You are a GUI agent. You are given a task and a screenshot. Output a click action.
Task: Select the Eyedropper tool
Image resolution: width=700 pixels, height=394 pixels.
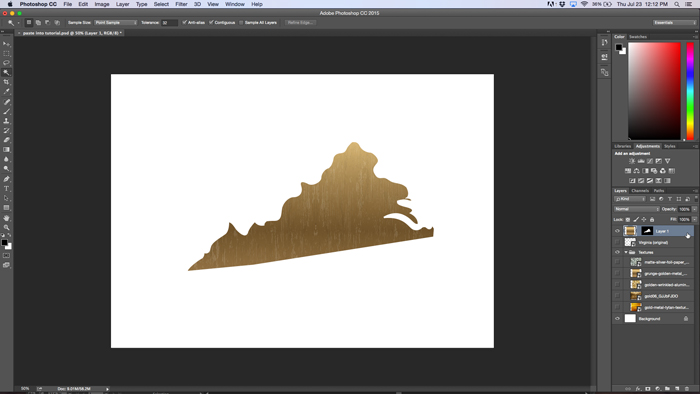pyautogui.click(x=6, y=91)
